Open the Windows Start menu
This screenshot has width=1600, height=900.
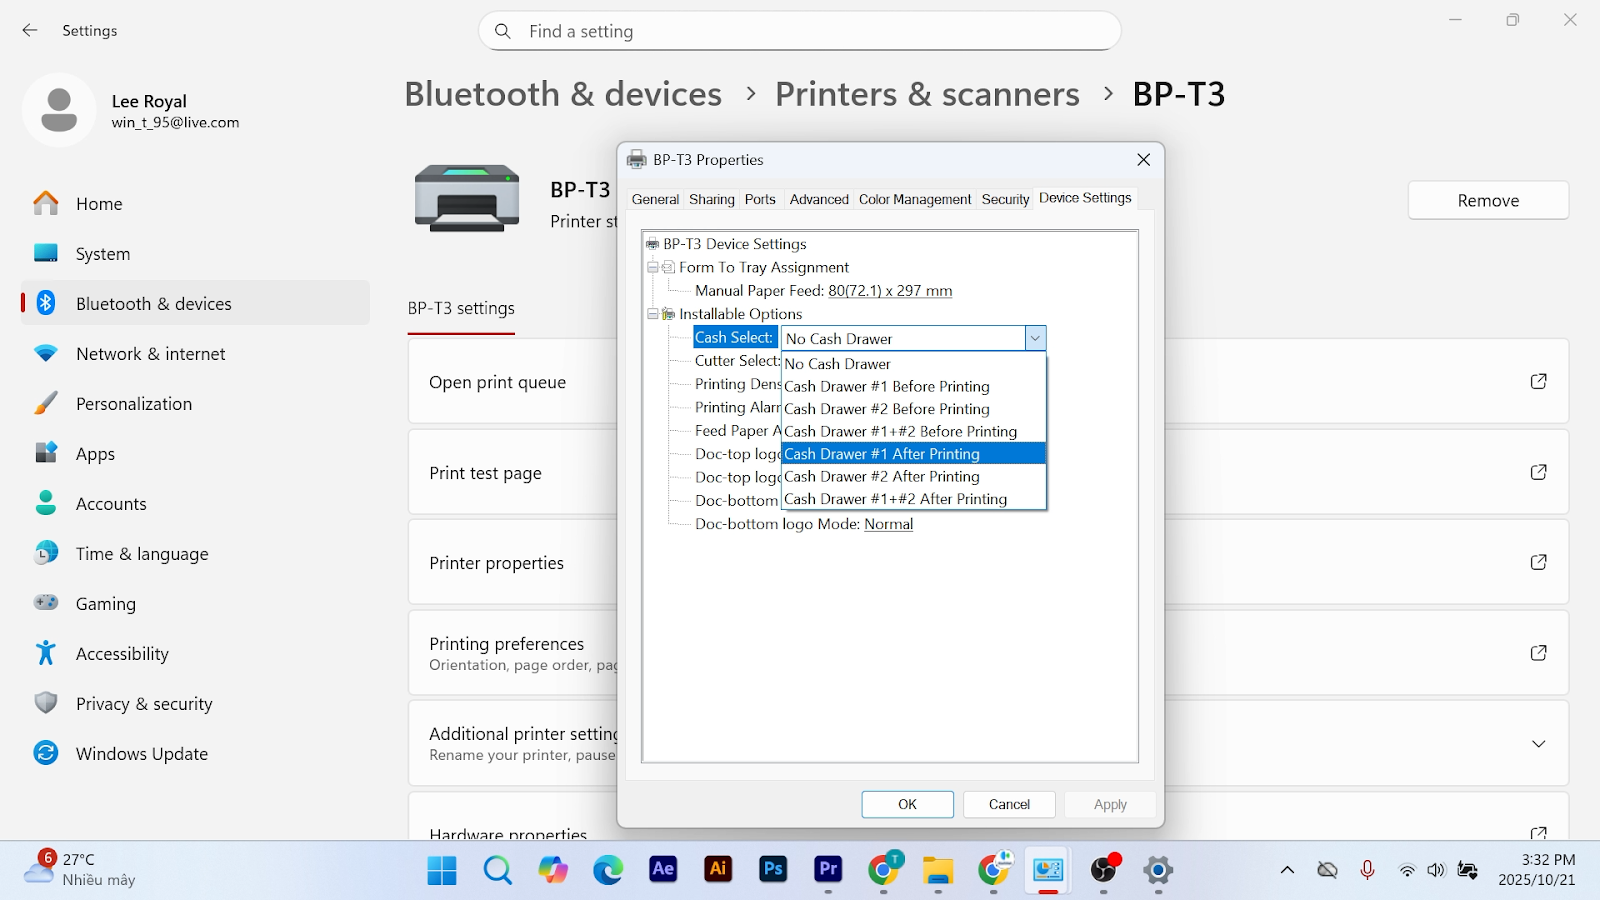click(442, 870)
